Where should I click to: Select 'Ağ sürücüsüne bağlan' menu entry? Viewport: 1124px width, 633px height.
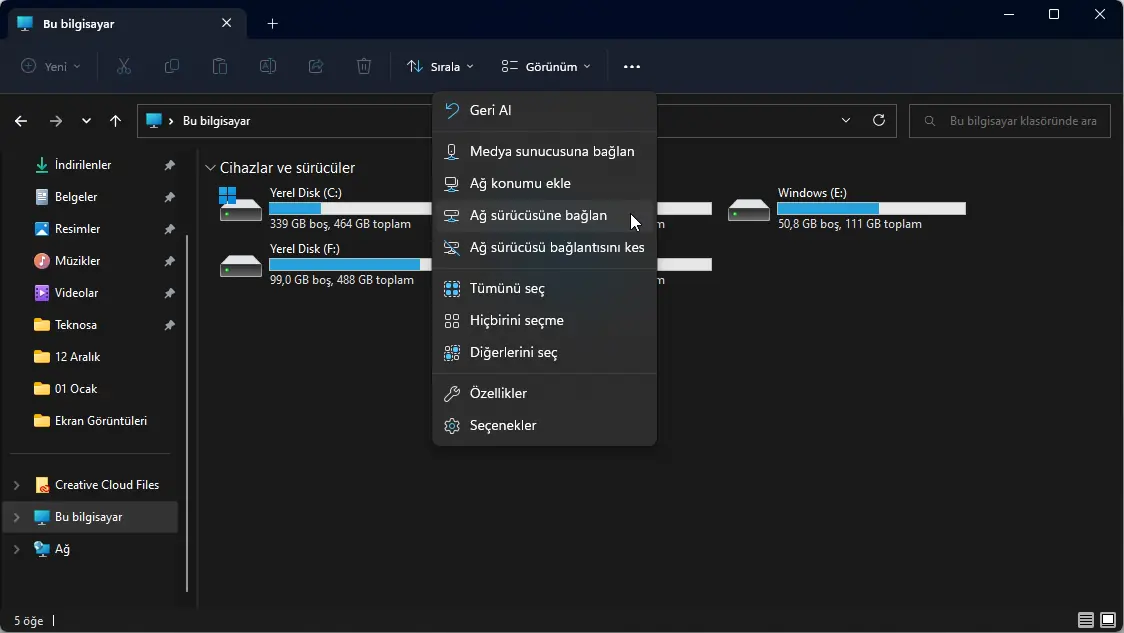tap(538, 216)
